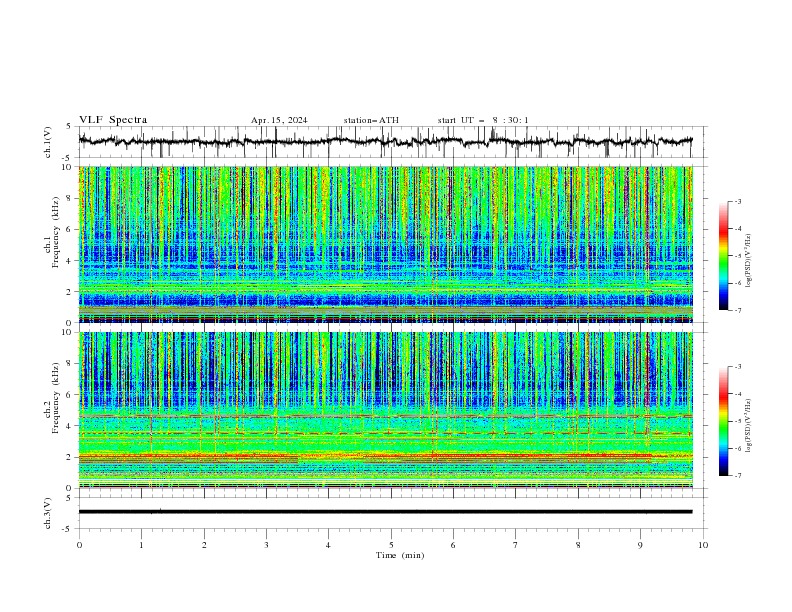Click the time axis tick label "5"
This screenshot has height=612, width=792.
click(391, 545)
